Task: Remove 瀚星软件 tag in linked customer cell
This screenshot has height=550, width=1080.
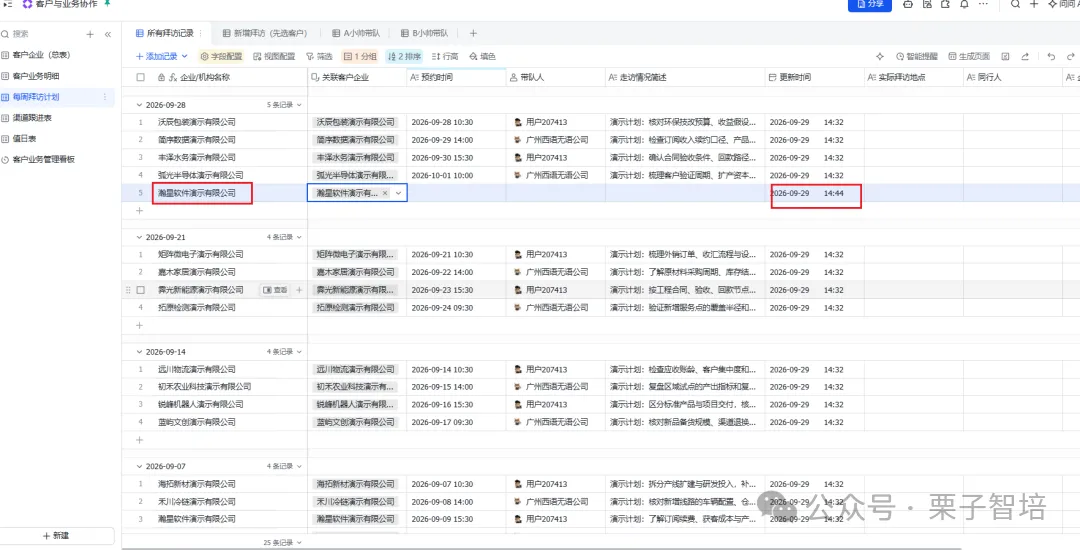Action: pyautogui.click(x=385, y=193)
